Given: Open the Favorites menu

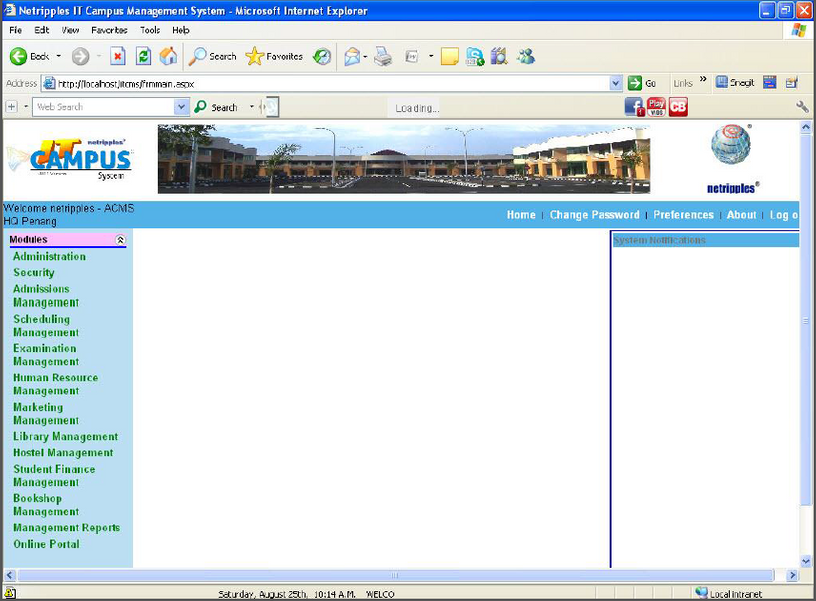Looking at the screenshot, I should (x=109, y=30).
